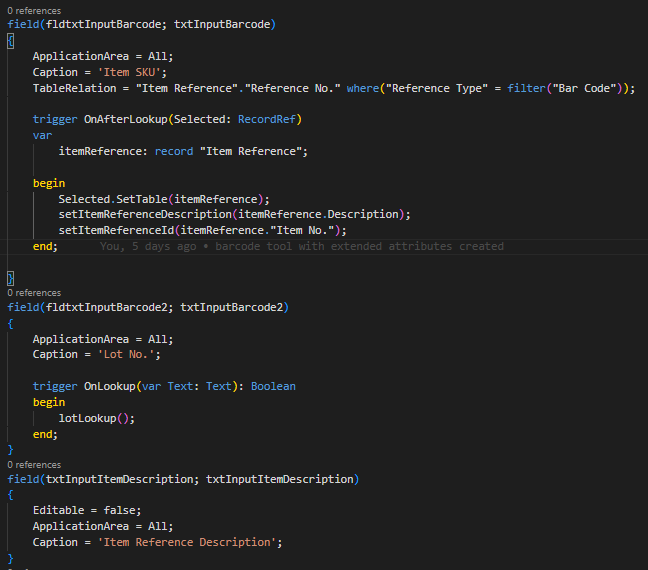Click the Editable property name
648x570 pixels.
point(58,510)
